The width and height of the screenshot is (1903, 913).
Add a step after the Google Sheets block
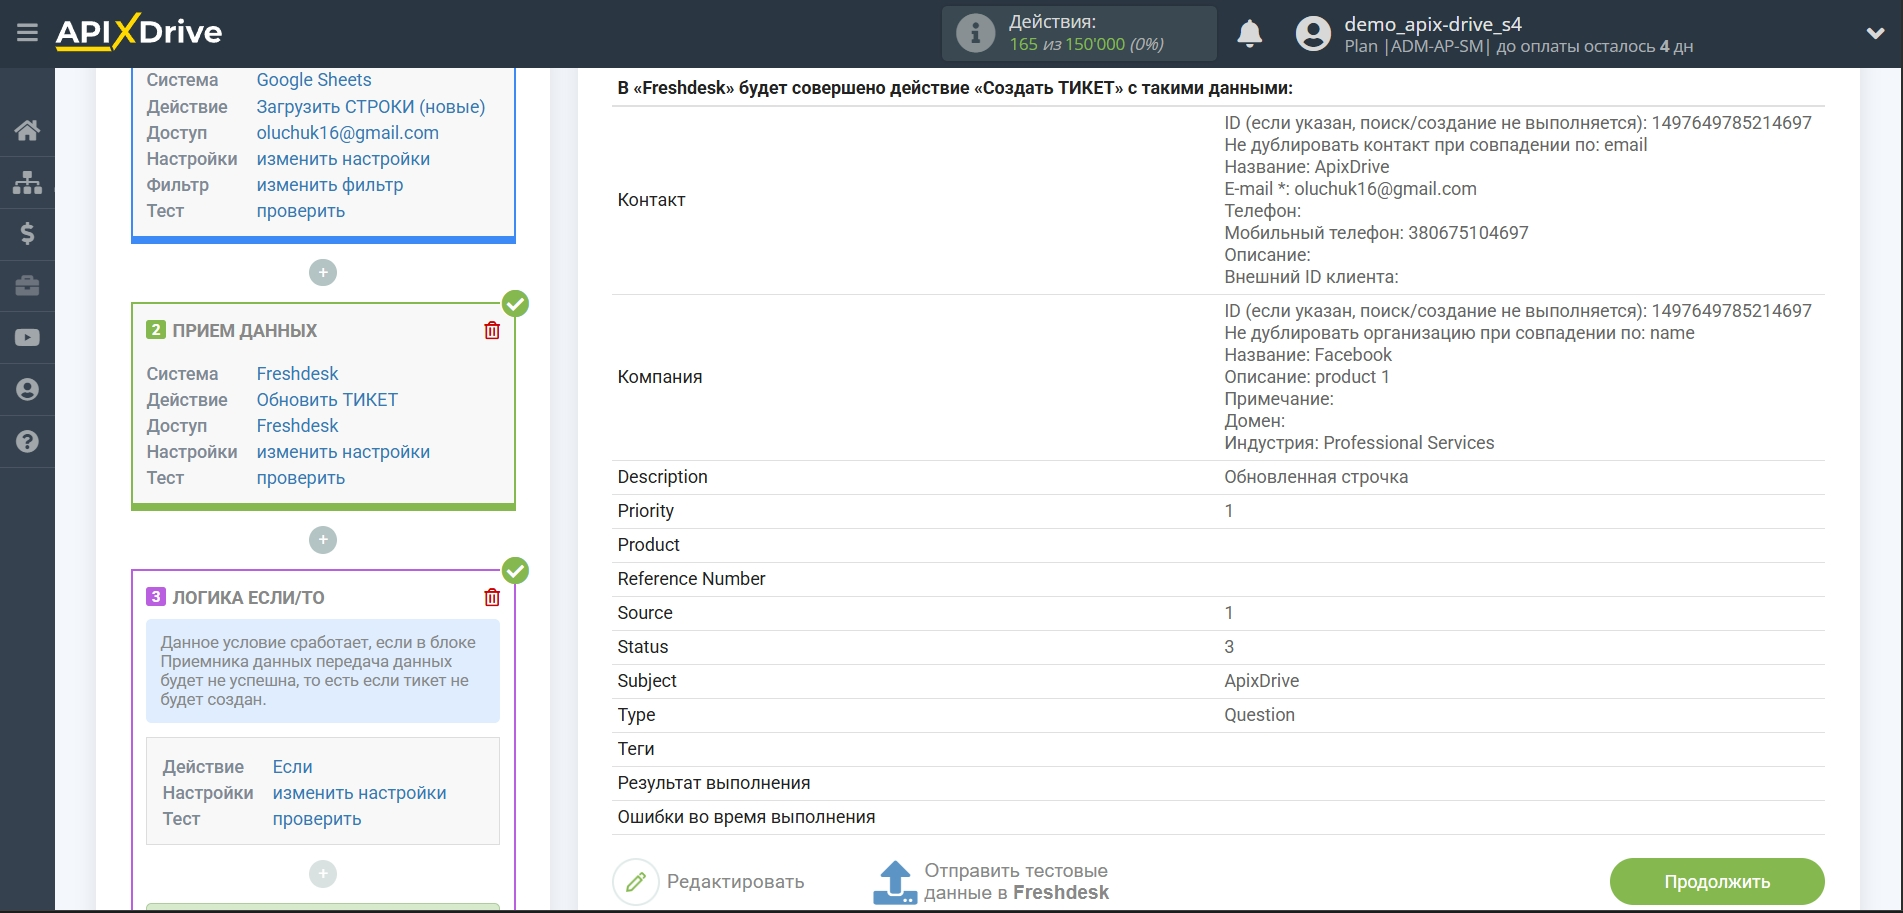323,272
